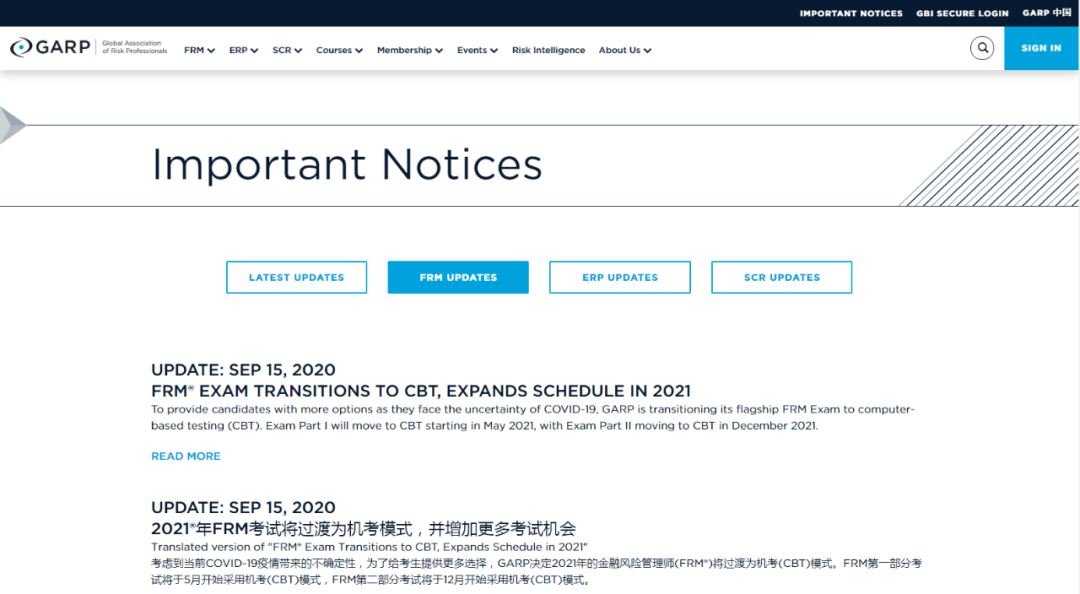Switch to GARP 中国 site
Image resolution: width=1080 pixels, height=594 pixels.
click(x=1046, y=13)
